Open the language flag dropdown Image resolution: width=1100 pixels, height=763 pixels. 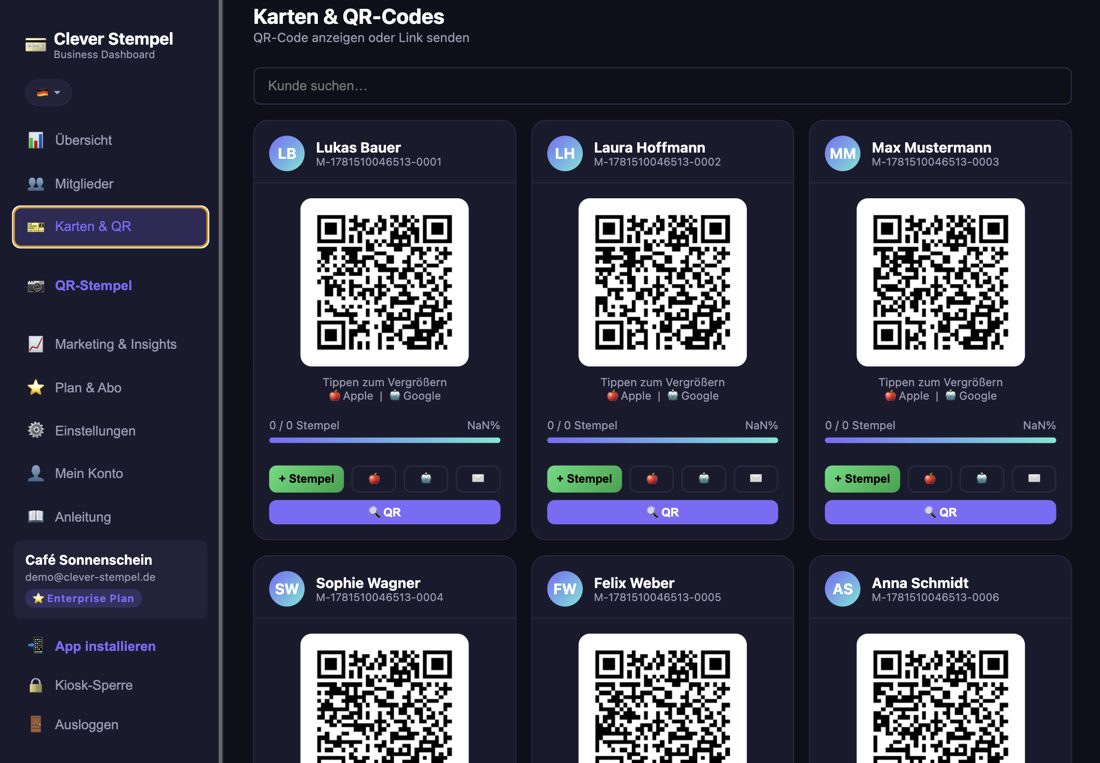point(48,93)
